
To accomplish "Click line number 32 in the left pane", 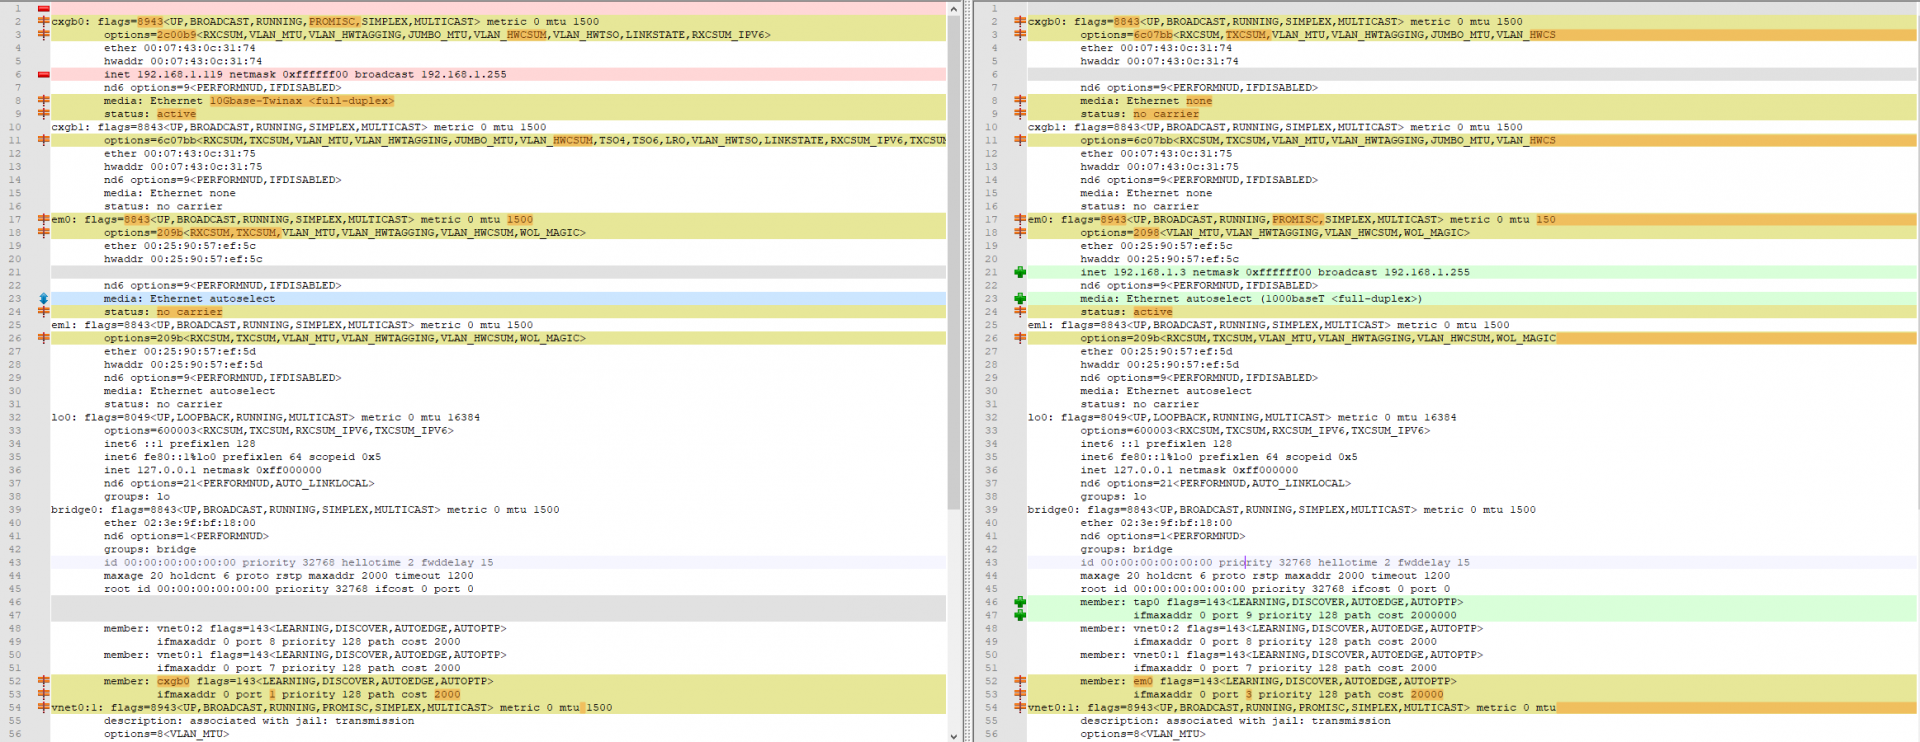I will [15, 417].
